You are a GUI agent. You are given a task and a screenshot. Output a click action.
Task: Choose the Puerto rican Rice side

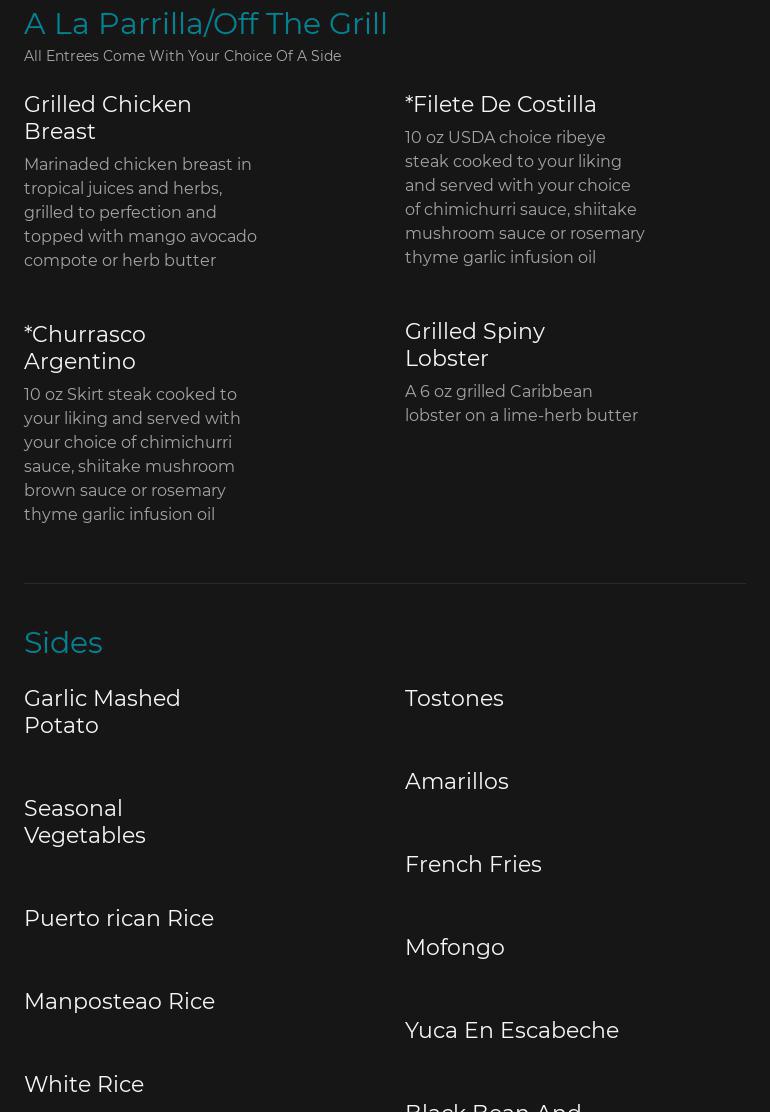tap(119, 918)
